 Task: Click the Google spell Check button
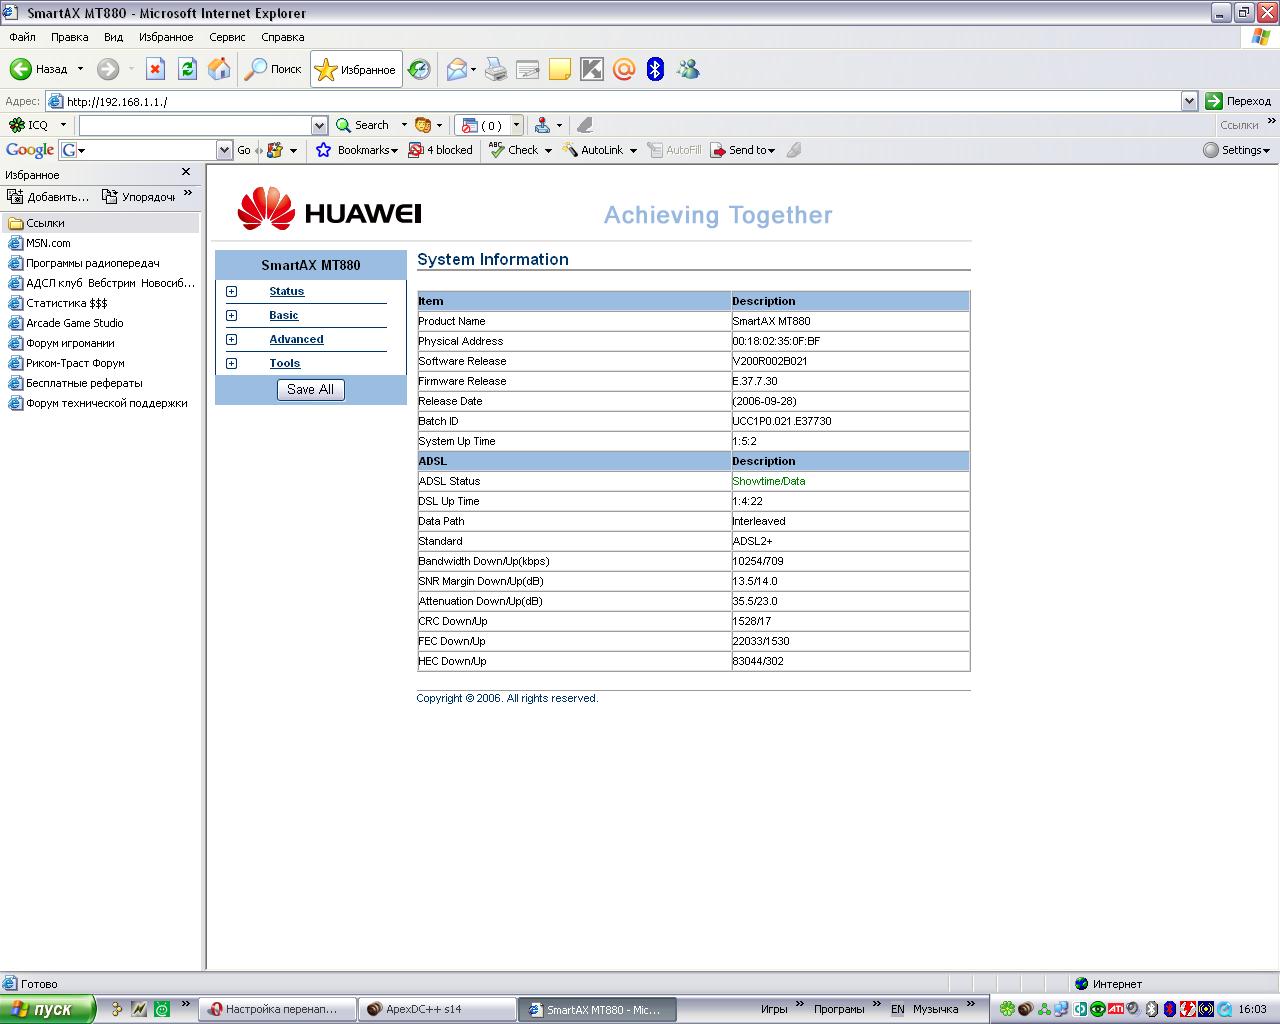coord(514,150)
